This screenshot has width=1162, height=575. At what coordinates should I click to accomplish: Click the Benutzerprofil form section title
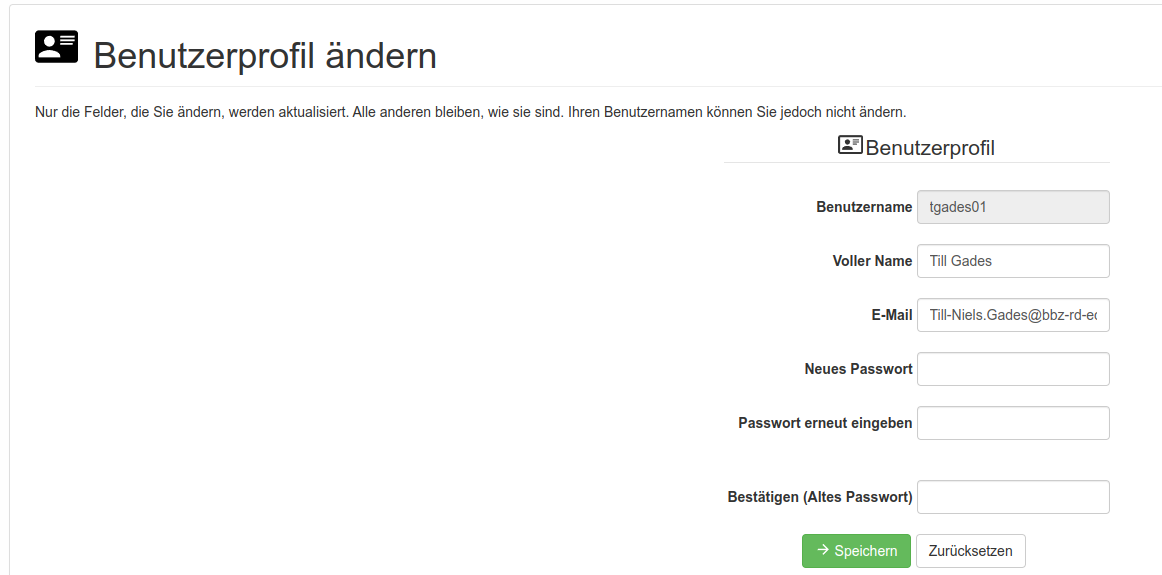pos(930,148)
